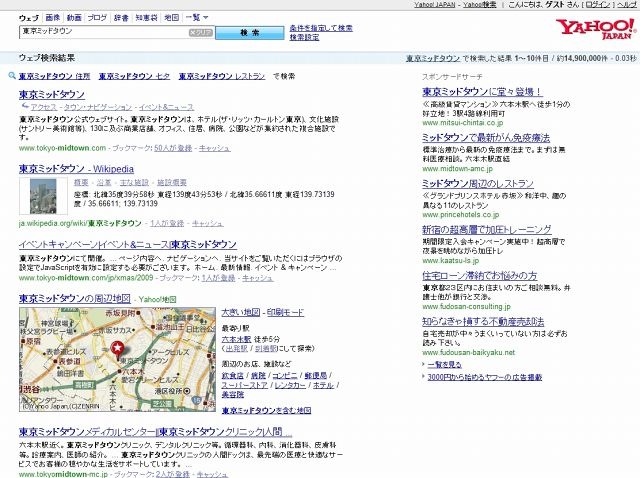Clear the search box with クリア button

pyautogui.click(x=201, y=33)
